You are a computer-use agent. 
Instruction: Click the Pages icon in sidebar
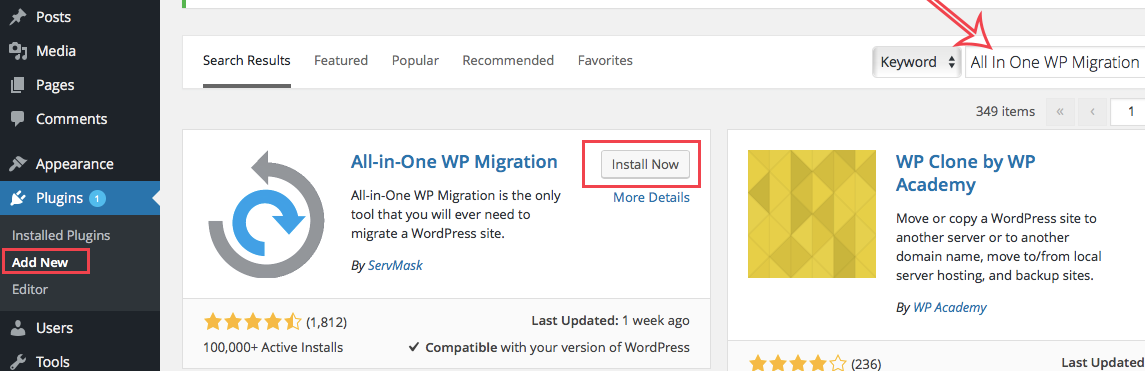pos(18,85)
